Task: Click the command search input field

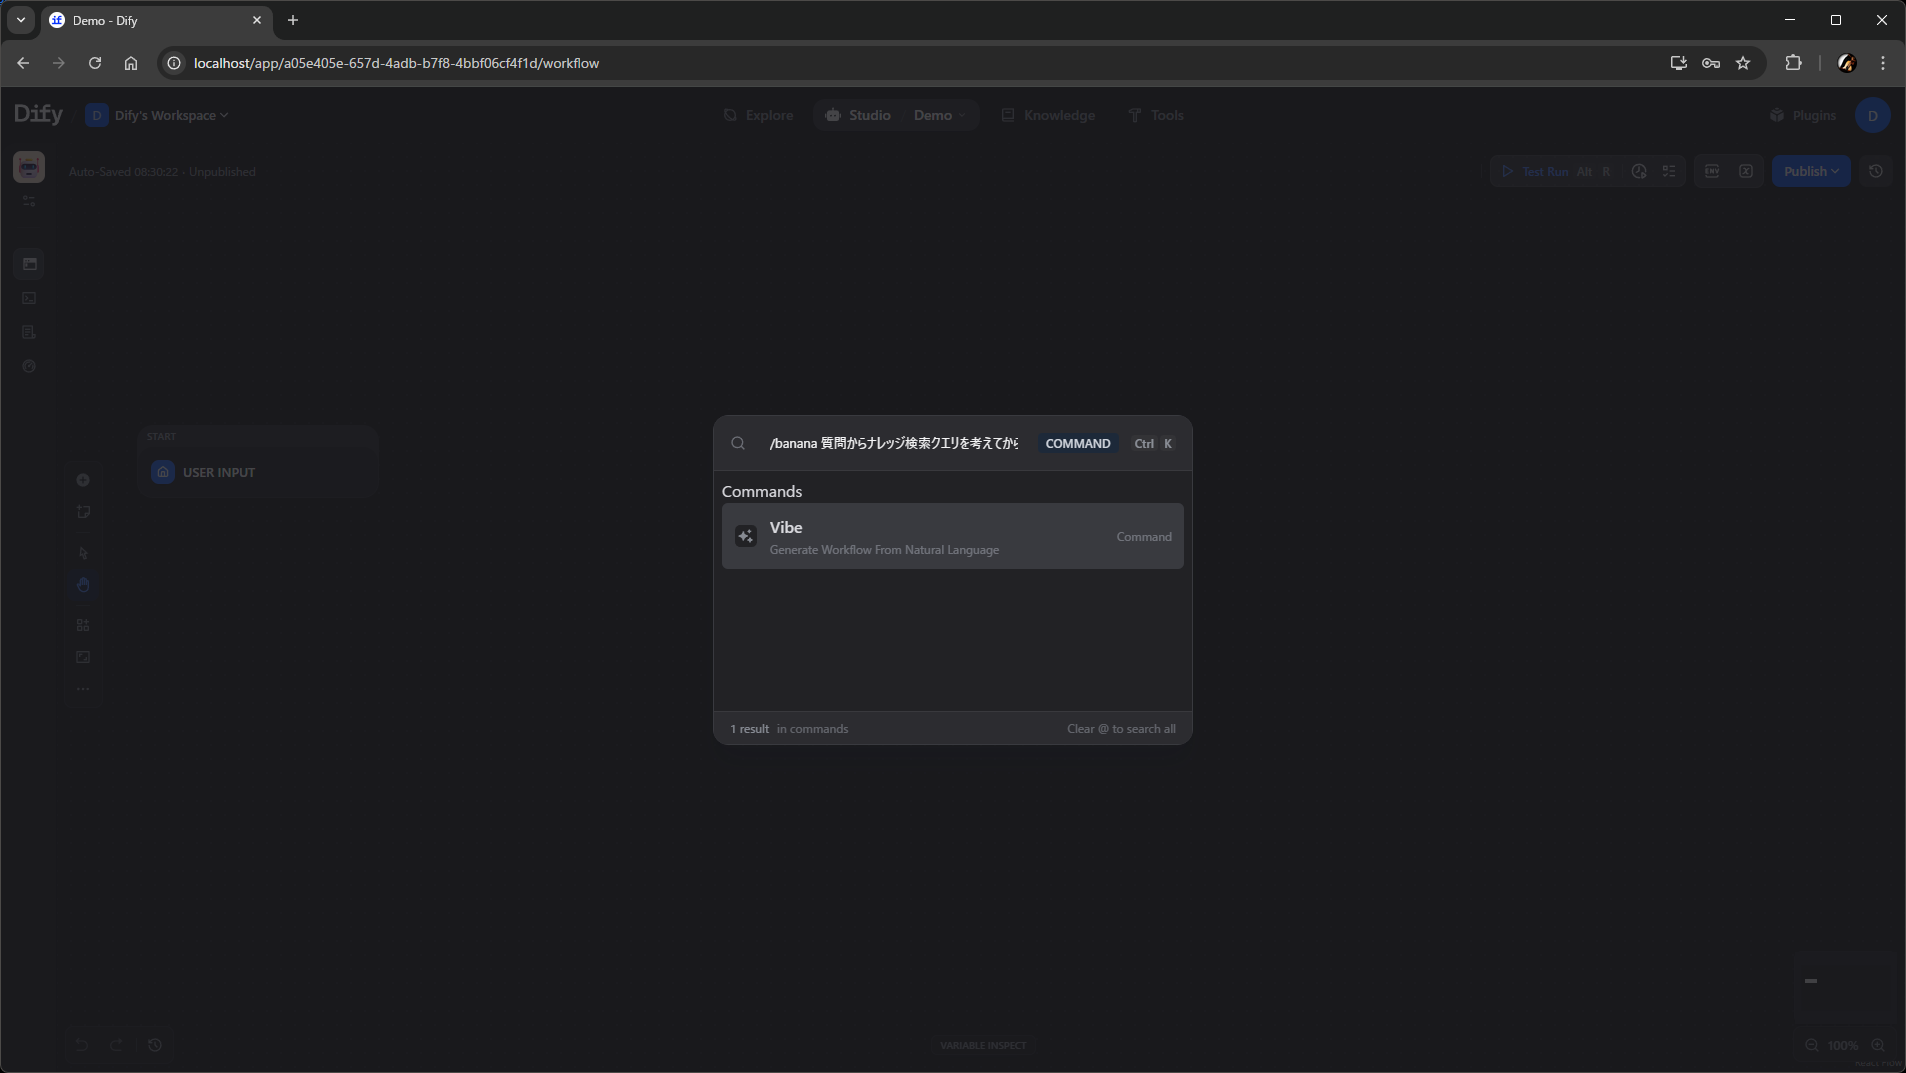Action: (x=893, y=443)
